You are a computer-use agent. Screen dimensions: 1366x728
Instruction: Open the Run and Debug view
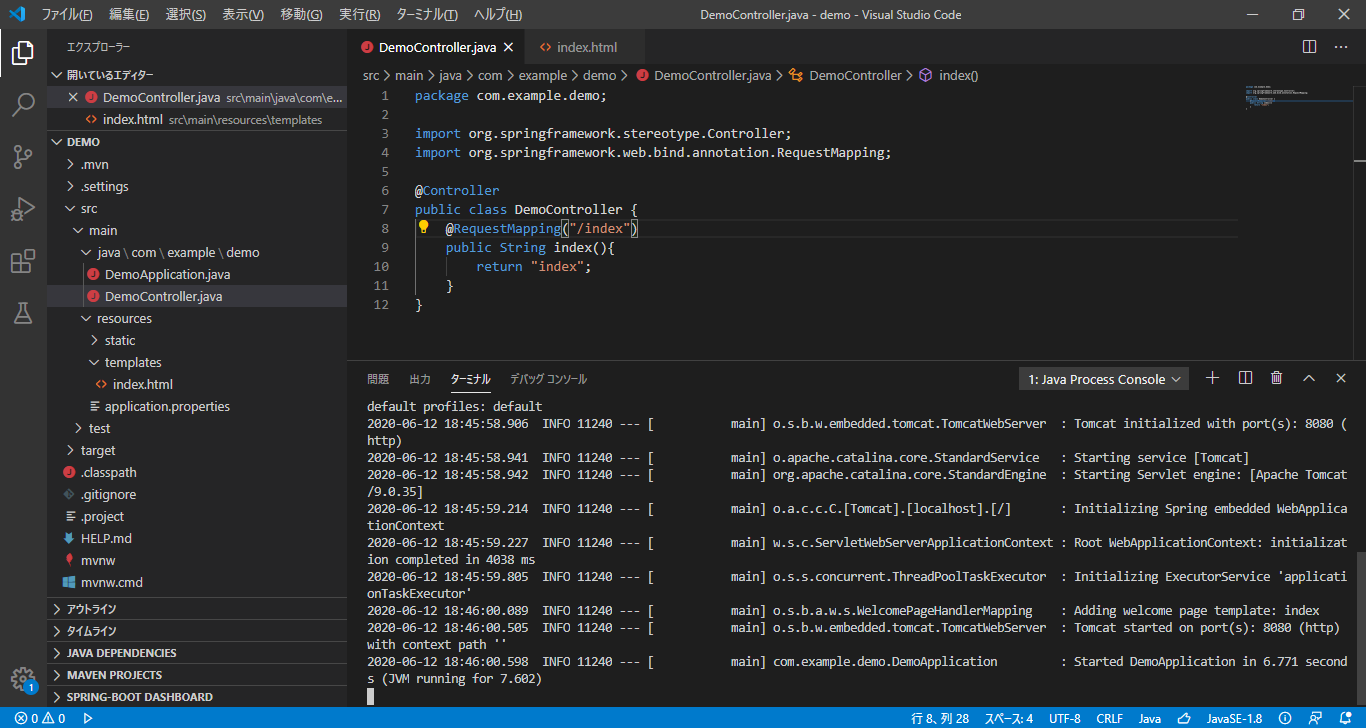(x=23, y=209)
